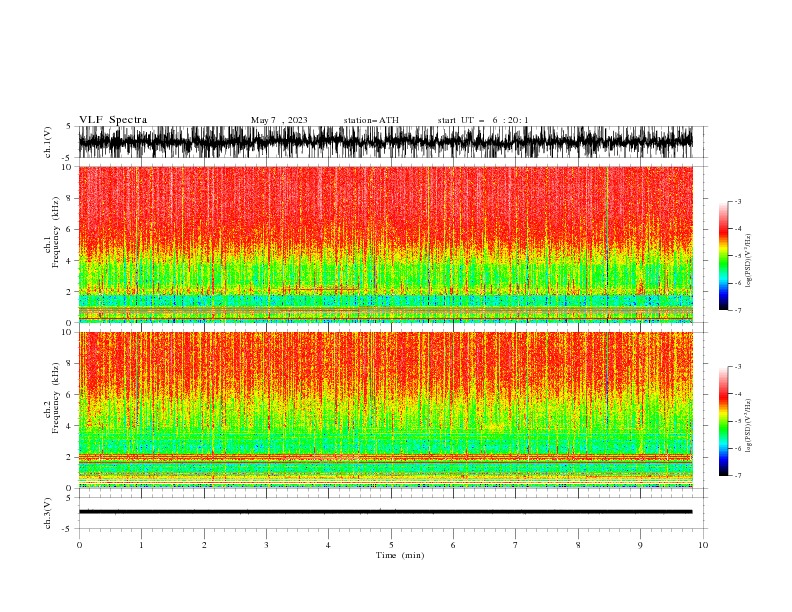Click the ch.2 spectrogram color bar

(723, 421)
